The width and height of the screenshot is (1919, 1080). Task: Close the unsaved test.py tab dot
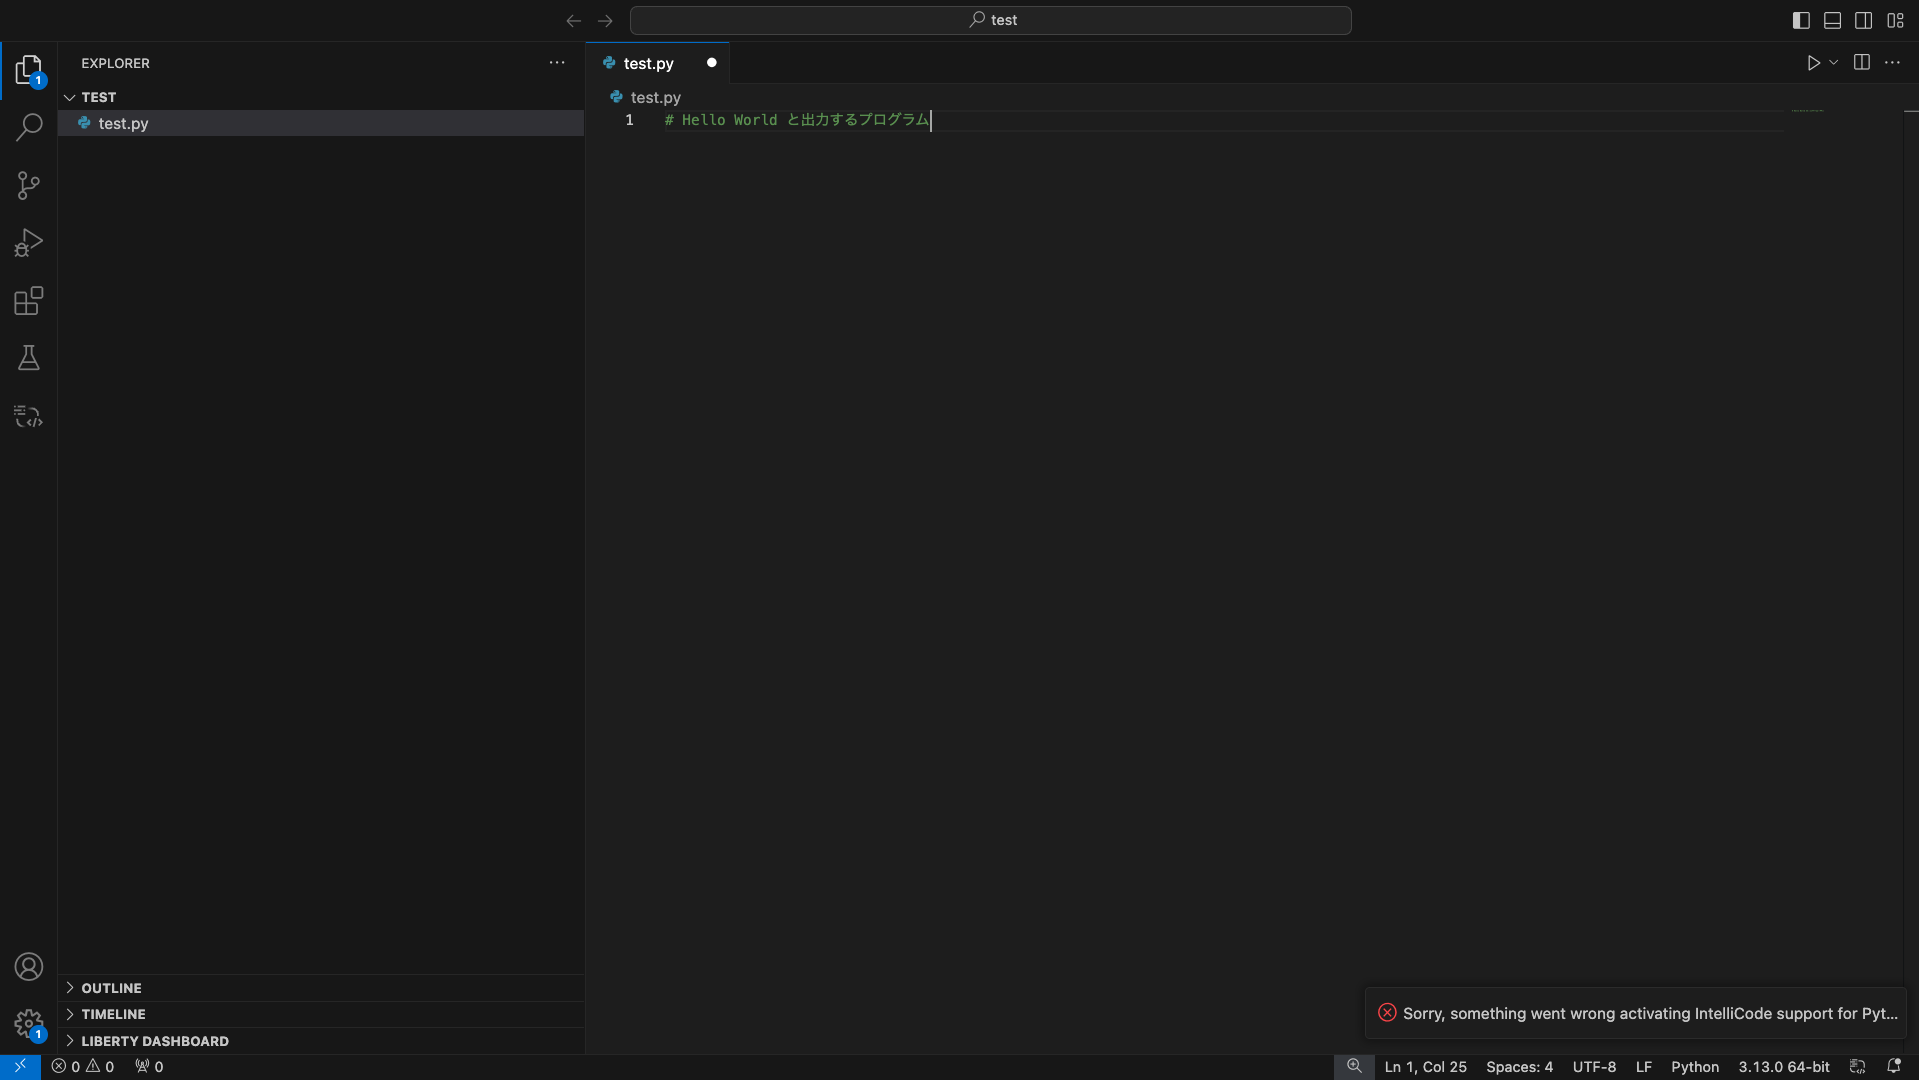coord(712,63)
